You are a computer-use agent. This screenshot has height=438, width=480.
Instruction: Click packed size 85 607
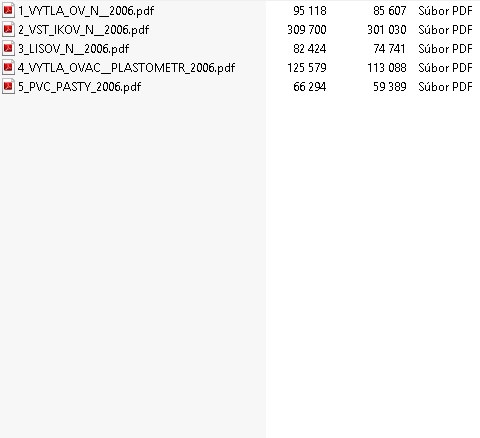[x=390, y=11]
